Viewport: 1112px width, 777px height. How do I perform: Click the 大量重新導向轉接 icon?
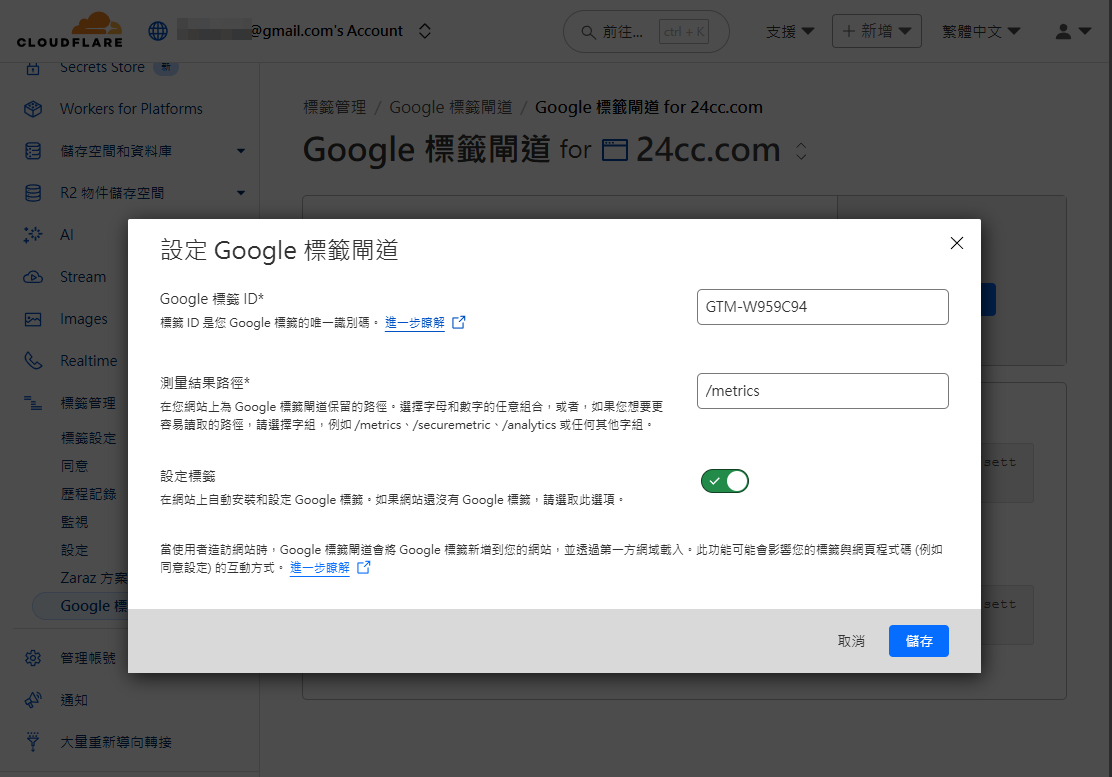click(x=33, y=742)
